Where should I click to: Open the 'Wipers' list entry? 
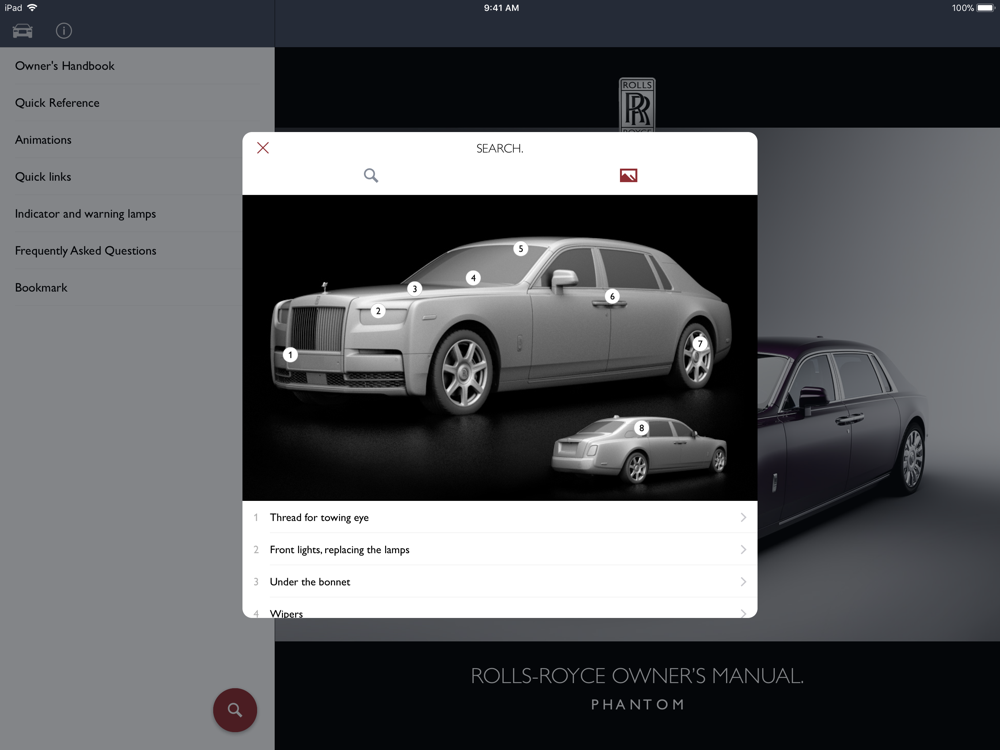tap(500, 609)
